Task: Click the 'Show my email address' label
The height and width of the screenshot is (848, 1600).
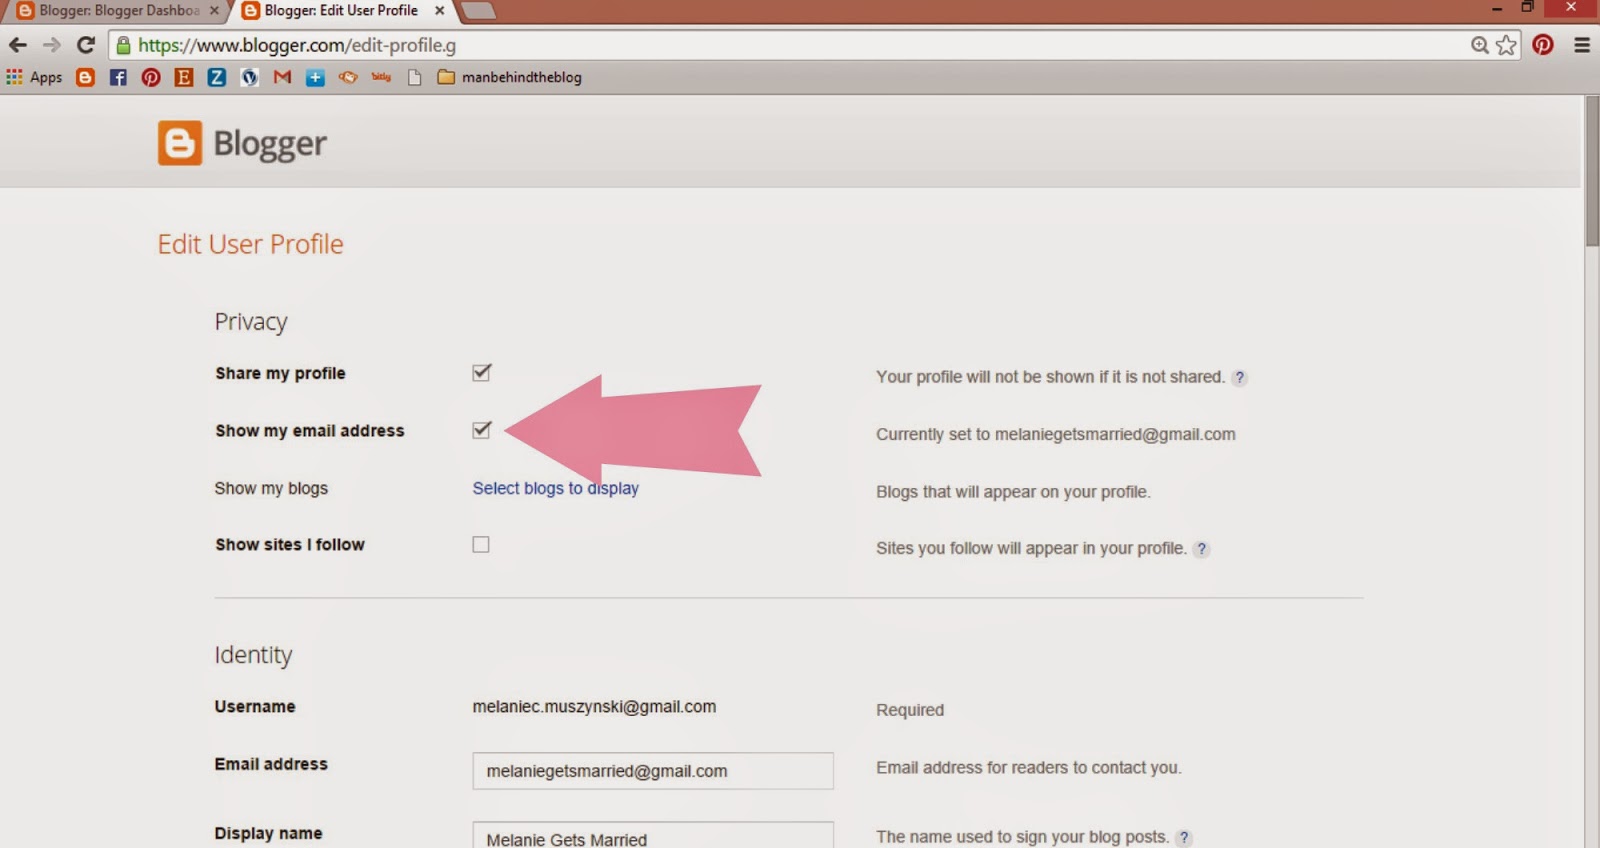Action: (310, 431)
